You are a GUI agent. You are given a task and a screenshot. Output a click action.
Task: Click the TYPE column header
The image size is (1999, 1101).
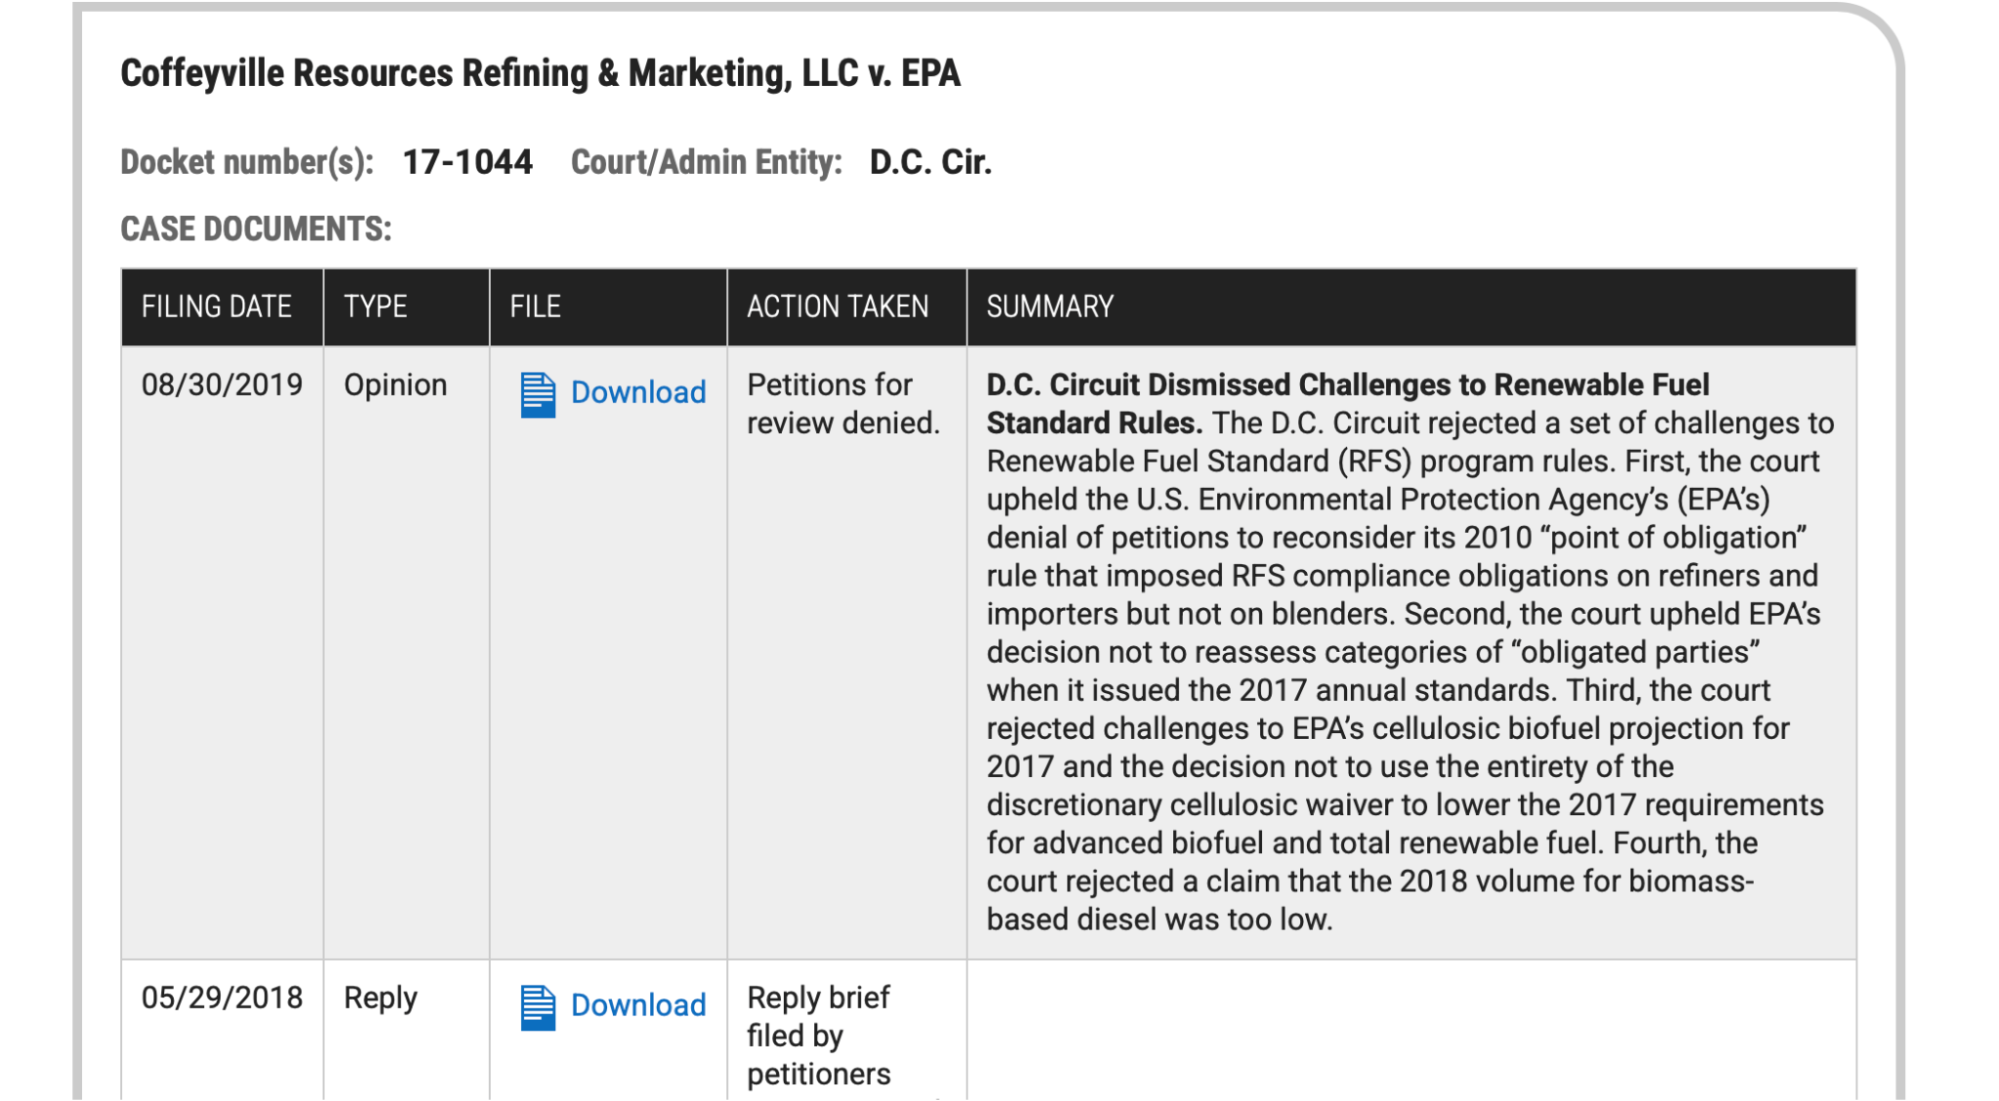point(375,306)
